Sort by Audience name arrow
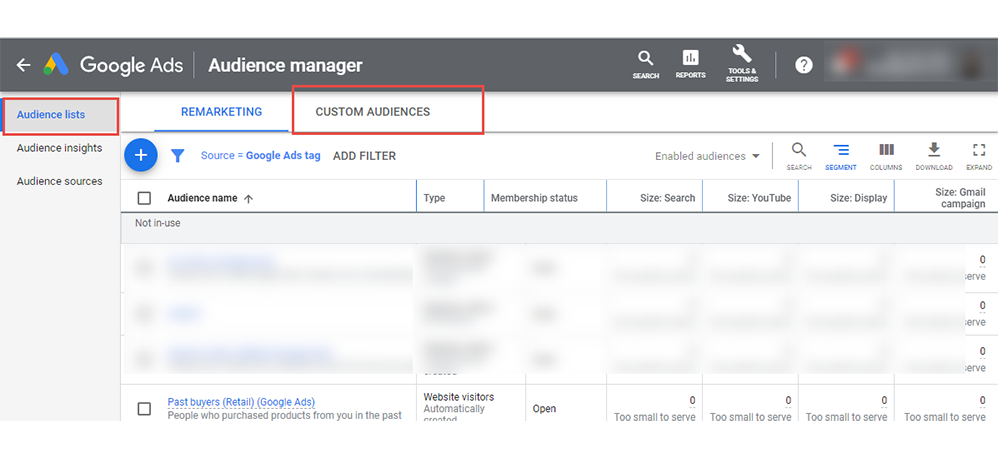The image size is (998, 458). 249,198
